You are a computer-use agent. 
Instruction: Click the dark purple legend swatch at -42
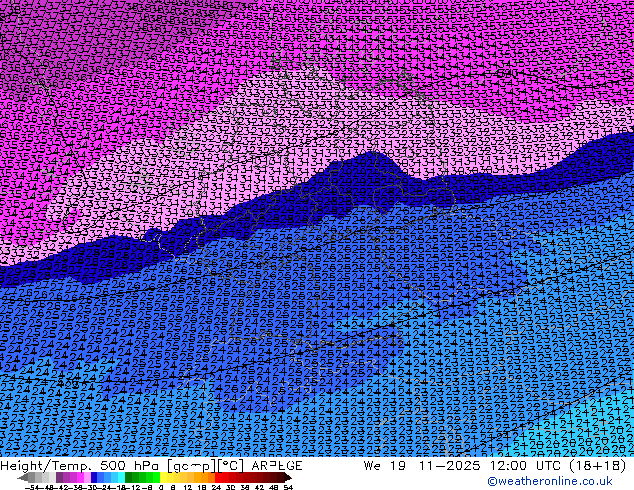59,478
